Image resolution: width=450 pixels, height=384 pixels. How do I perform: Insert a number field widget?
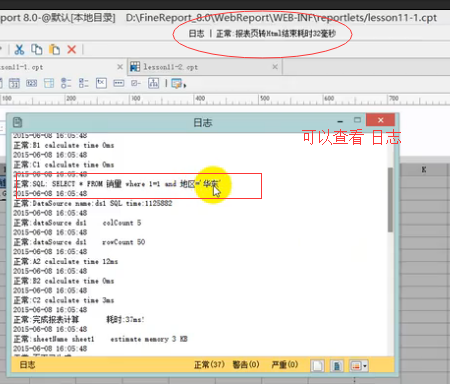tap(31, 83)
